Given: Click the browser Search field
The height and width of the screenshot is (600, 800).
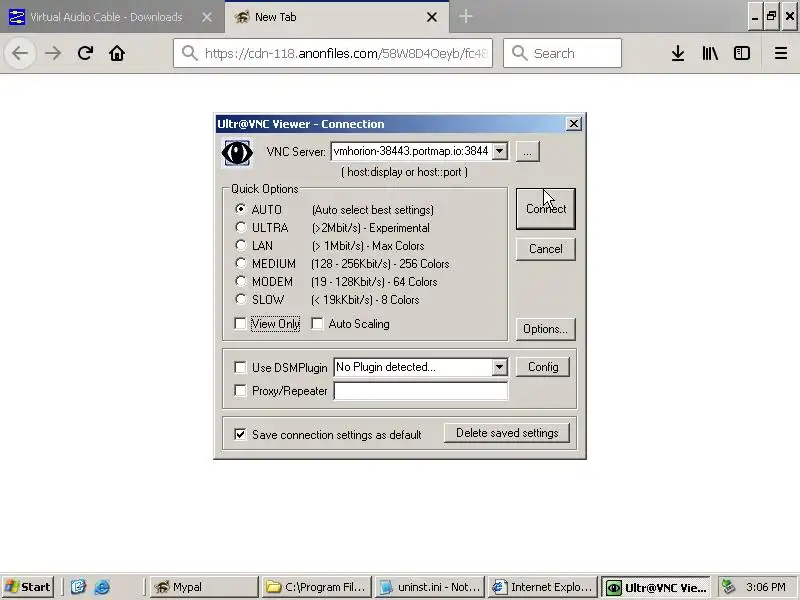Looking at the screenshot, I should coord(562,53).
